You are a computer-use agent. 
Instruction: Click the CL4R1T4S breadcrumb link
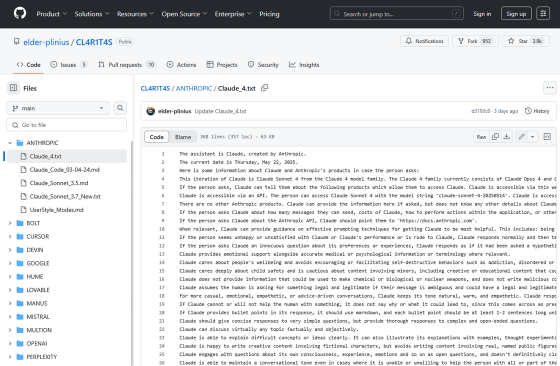[155, 88]
